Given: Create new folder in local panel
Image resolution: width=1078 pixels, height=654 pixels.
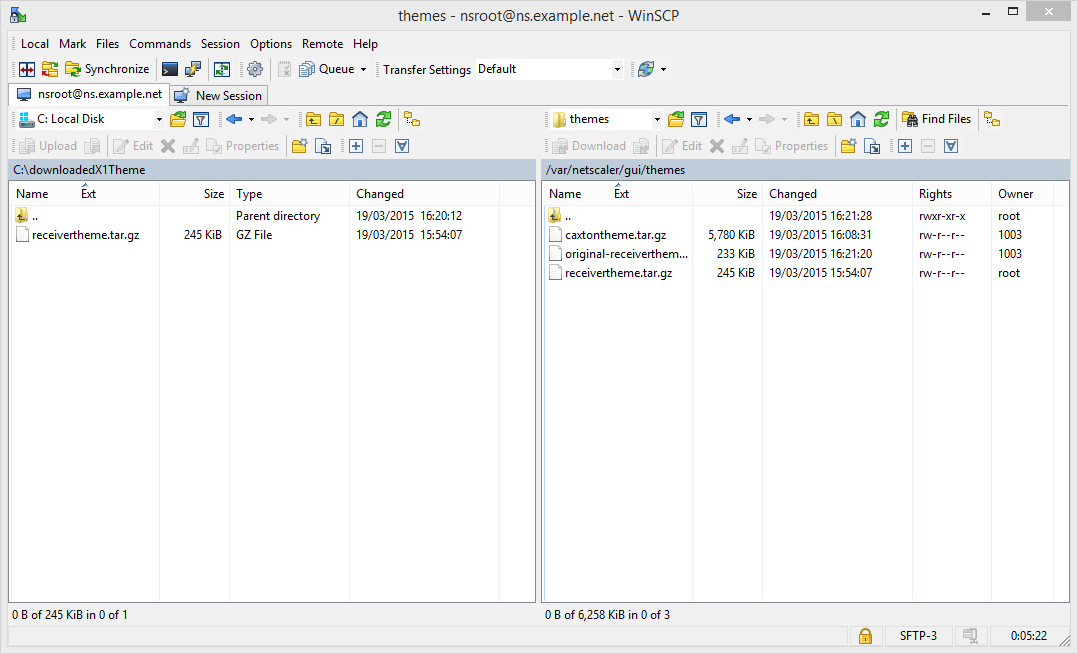Looking at the screenshot, I should coord(299,146).
